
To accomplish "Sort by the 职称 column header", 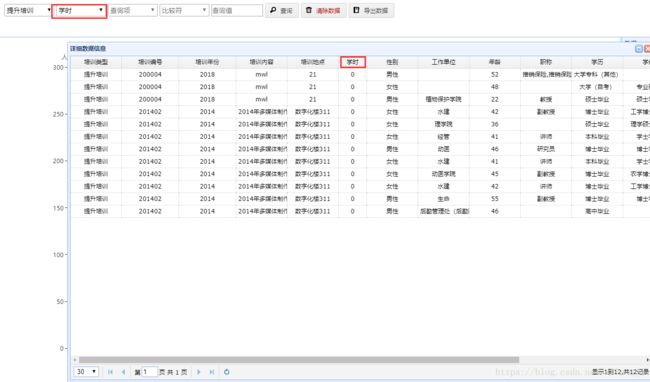I will point(546,62).
